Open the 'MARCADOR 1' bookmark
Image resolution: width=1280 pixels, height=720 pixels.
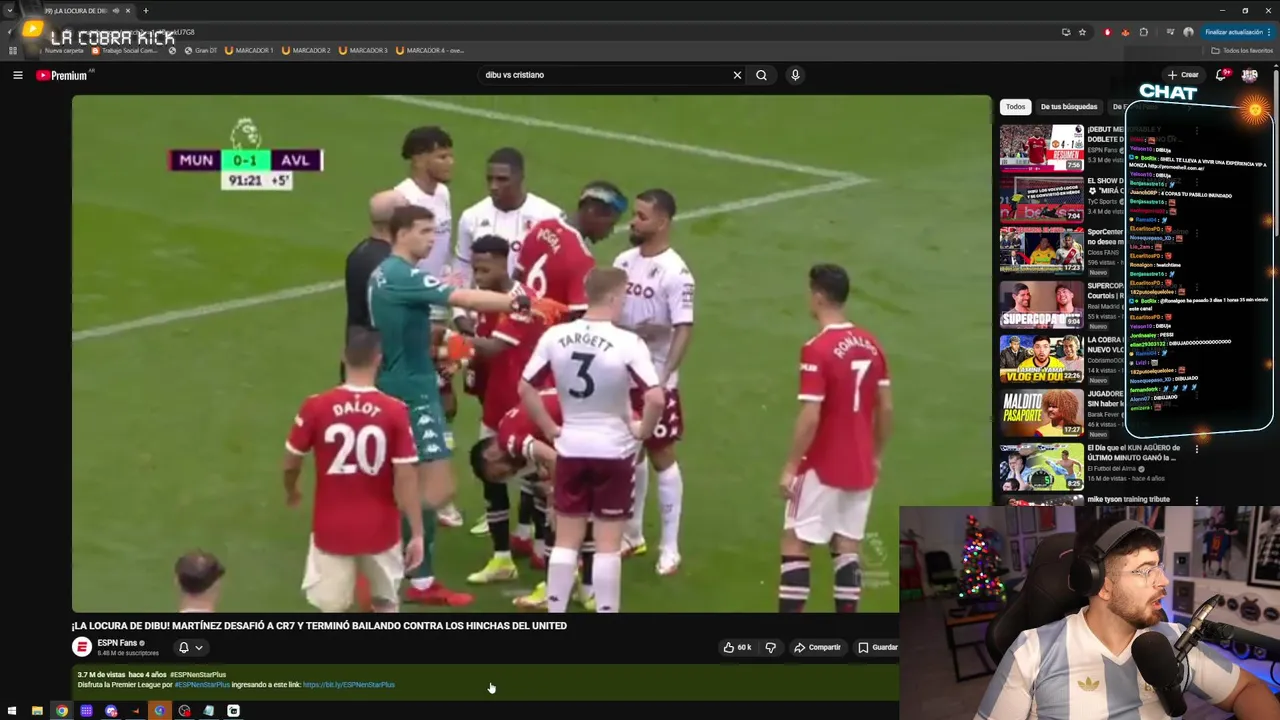tap(249, 50)
